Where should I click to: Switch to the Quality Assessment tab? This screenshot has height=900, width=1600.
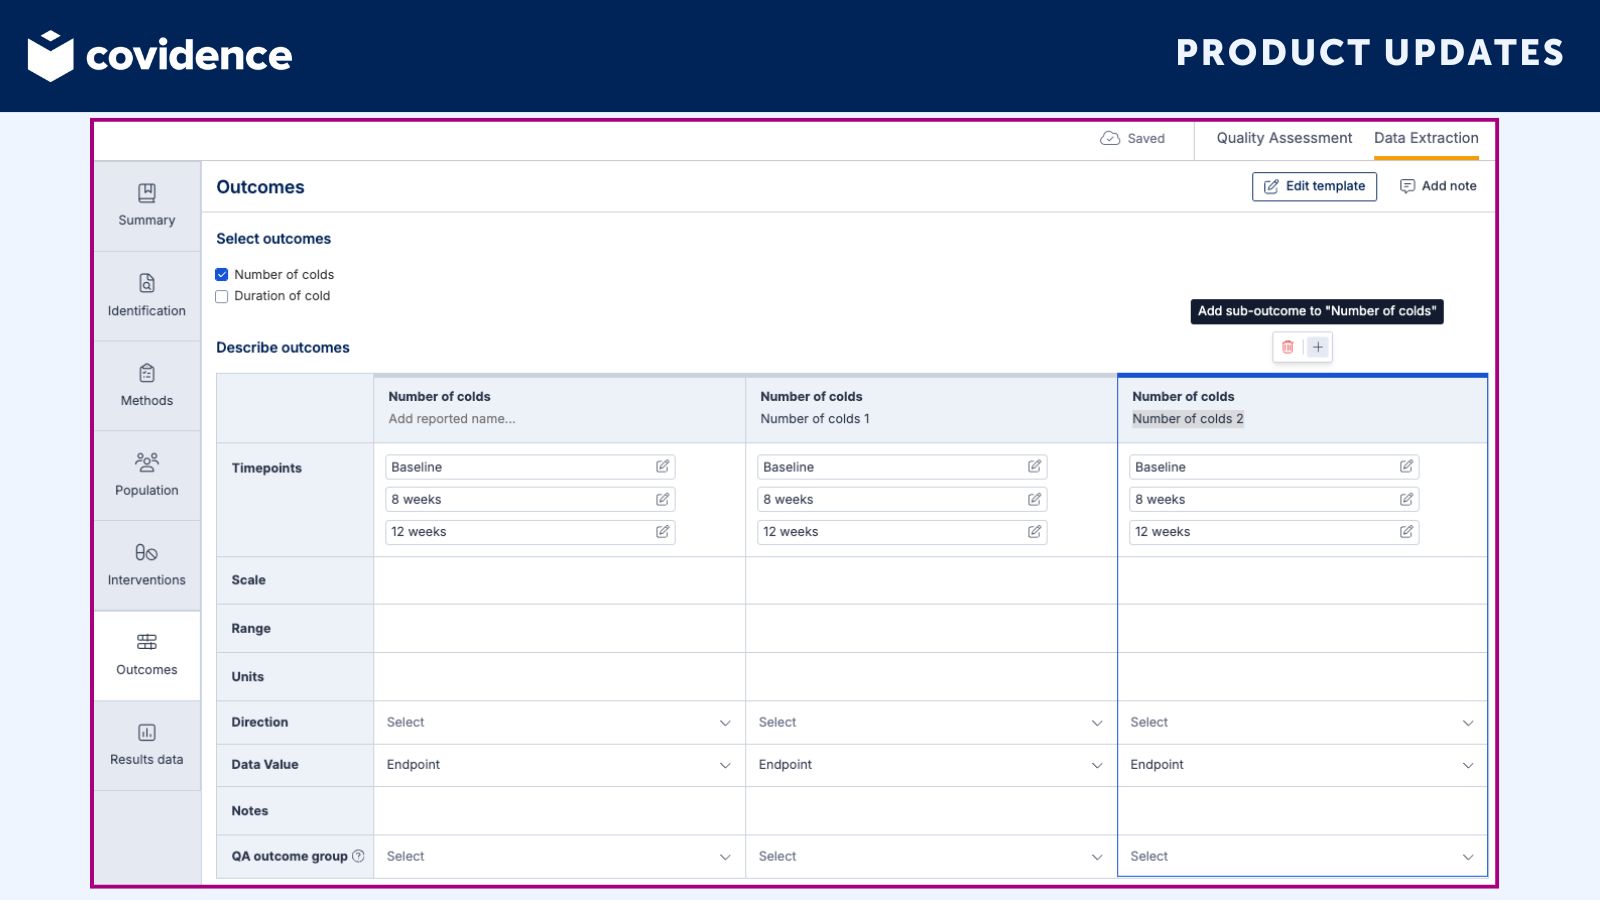1284,138
